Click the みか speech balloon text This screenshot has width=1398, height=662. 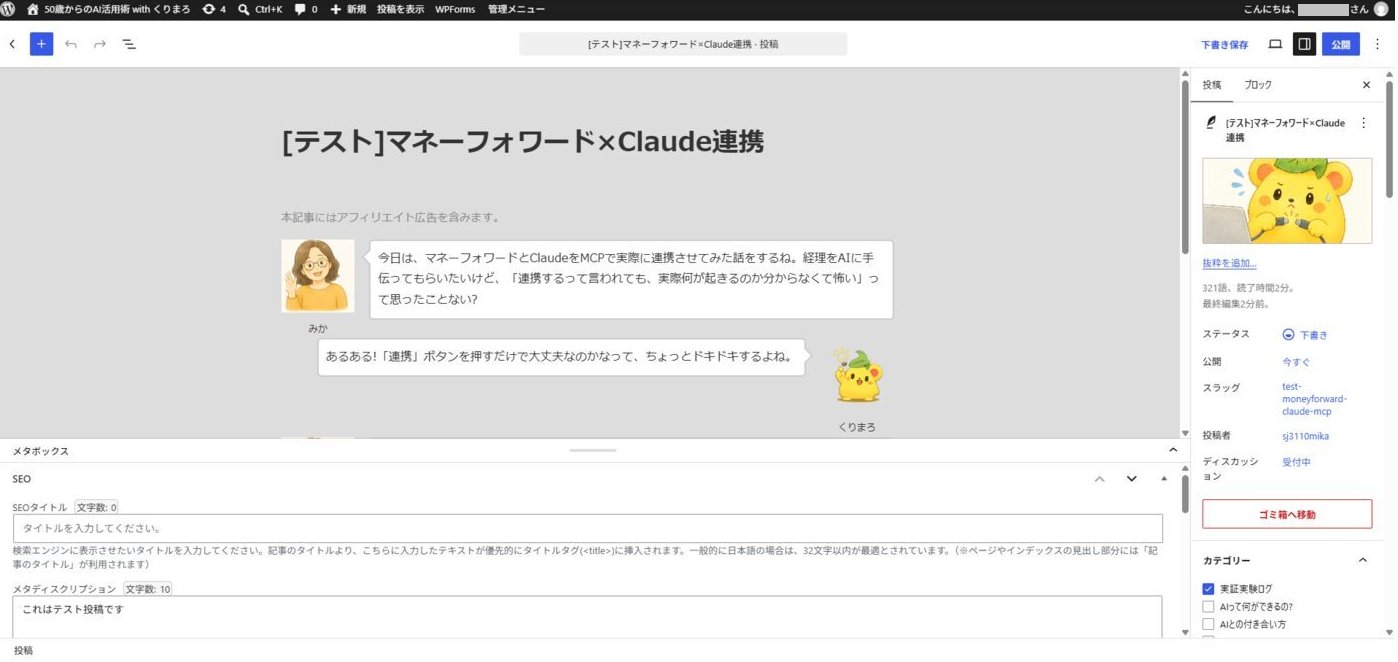click(631, 278)
